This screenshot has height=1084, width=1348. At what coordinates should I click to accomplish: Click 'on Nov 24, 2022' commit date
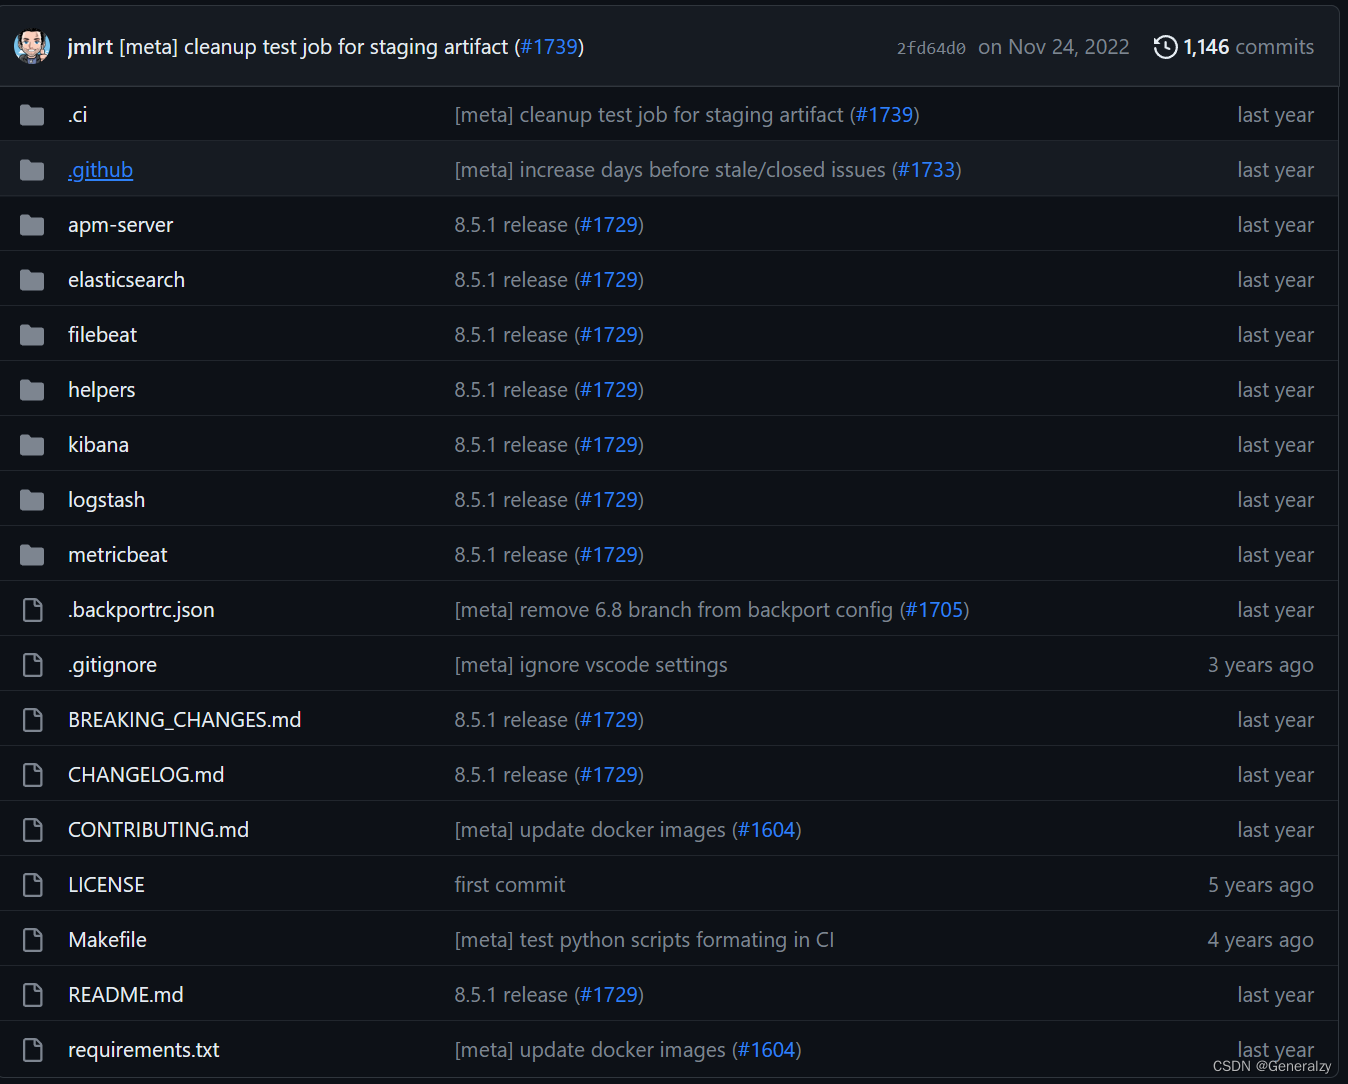[x=1054, y=47]
